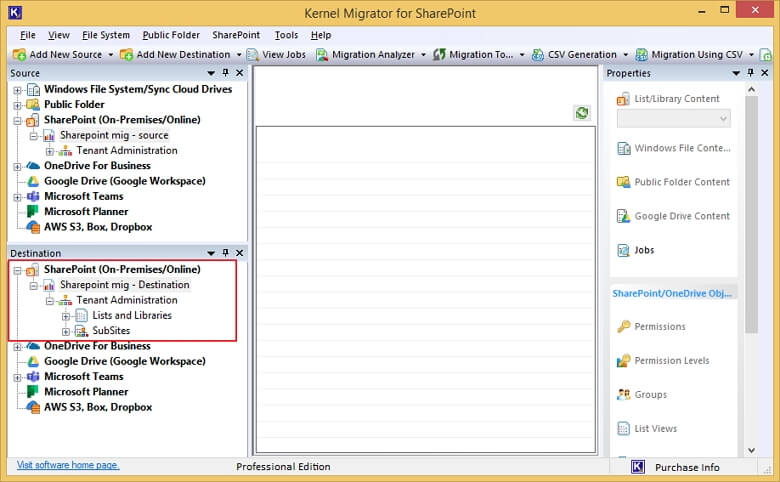Click Public Folder icon in Source tree
Viewport: 780px width, 482px height.
click(x=33, y=104)
